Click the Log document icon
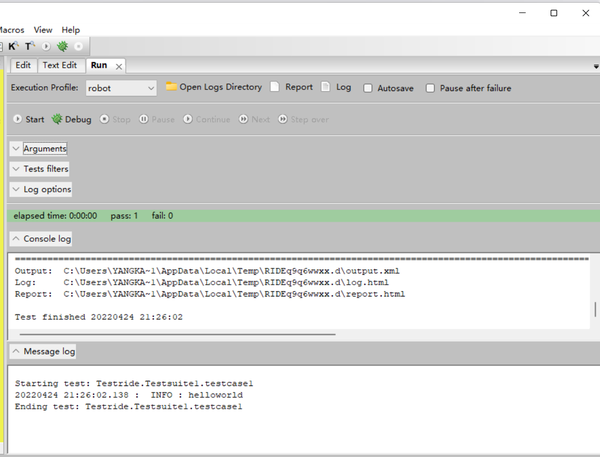This screenshot has height=457, width=600. pyautogui.click(x=325, y=87)
